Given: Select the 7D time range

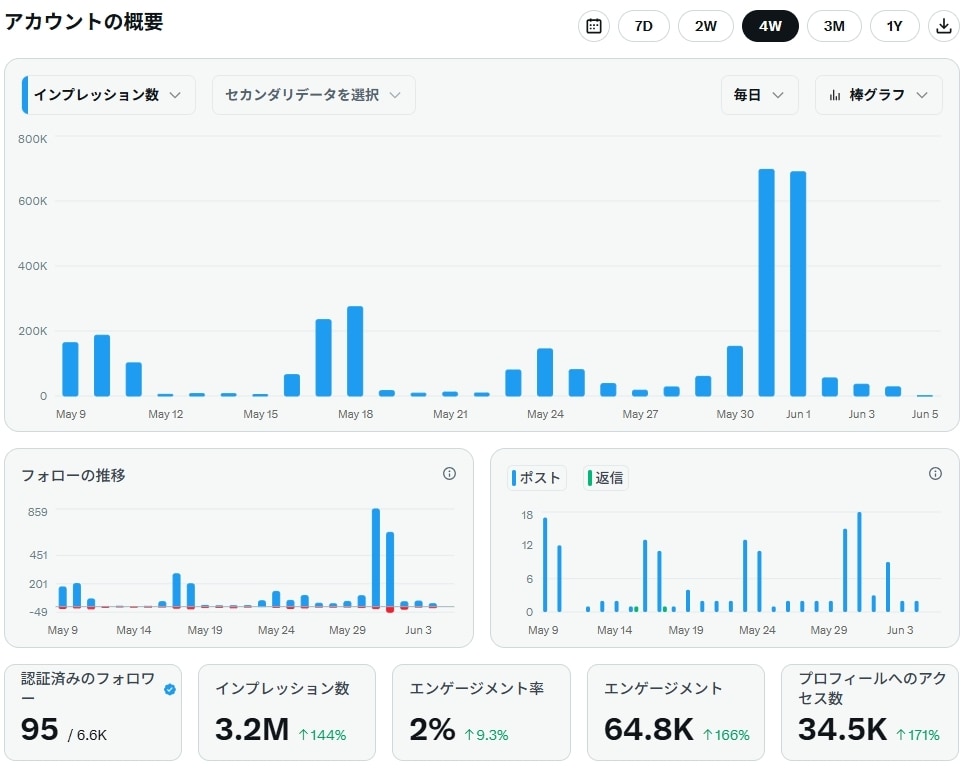Looking at the screenshot, I should [x=643, y=26].
